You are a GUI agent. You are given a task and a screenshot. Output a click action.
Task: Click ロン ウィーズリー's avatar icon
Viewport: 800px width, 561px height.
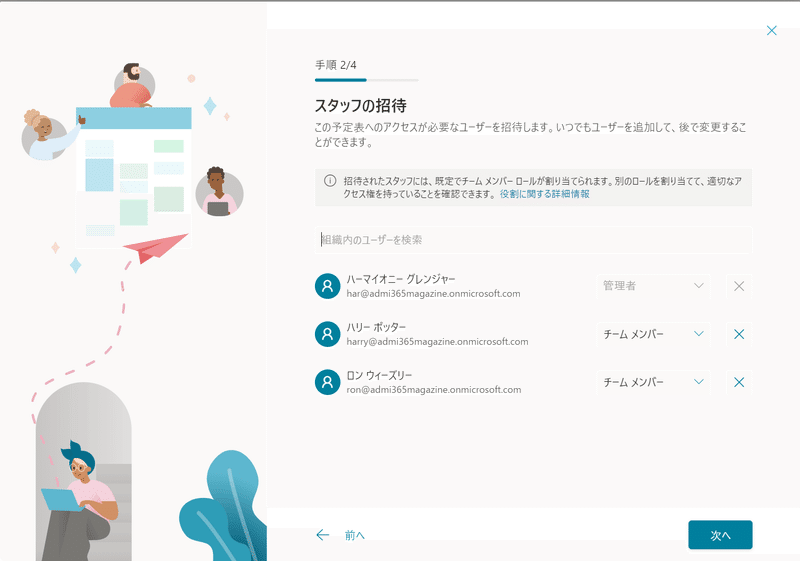coord(328,382)
